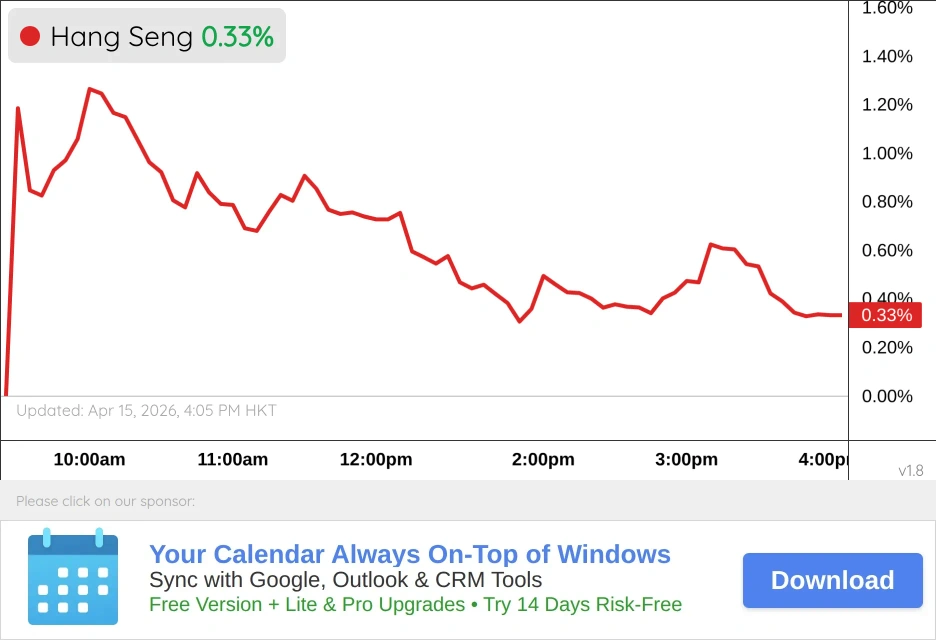Click the red Hang Seng legend dot
This screenshot has height=640, width=936.
click(30, 37)
